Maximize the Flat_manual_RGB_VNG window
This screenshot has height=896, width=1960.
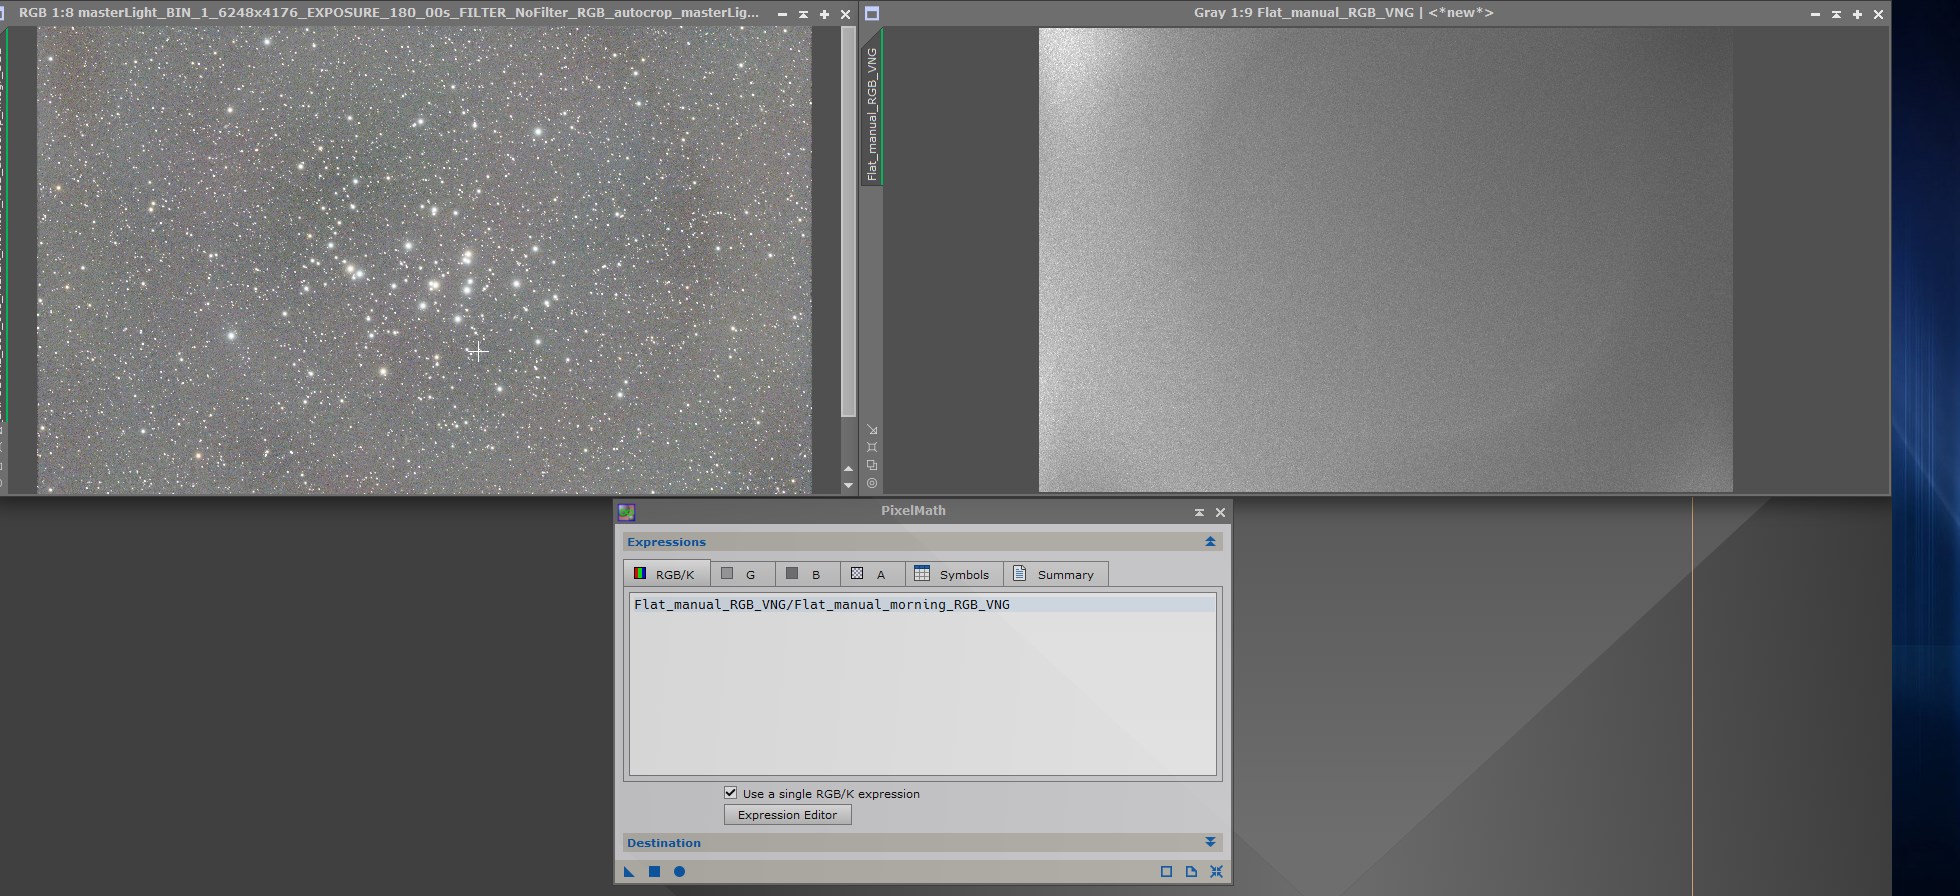[1857, 14]
